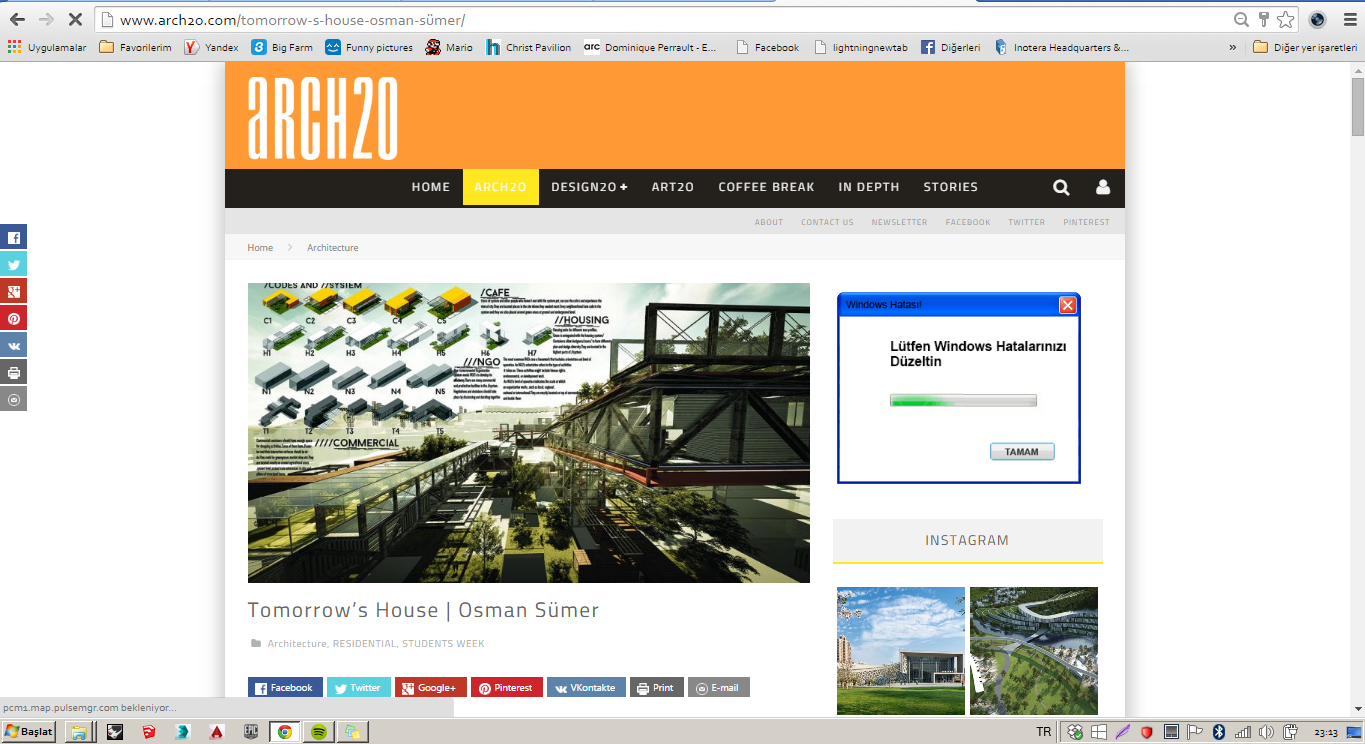
Task: Open the ART2O nav item
Action: tap(673, 187)
